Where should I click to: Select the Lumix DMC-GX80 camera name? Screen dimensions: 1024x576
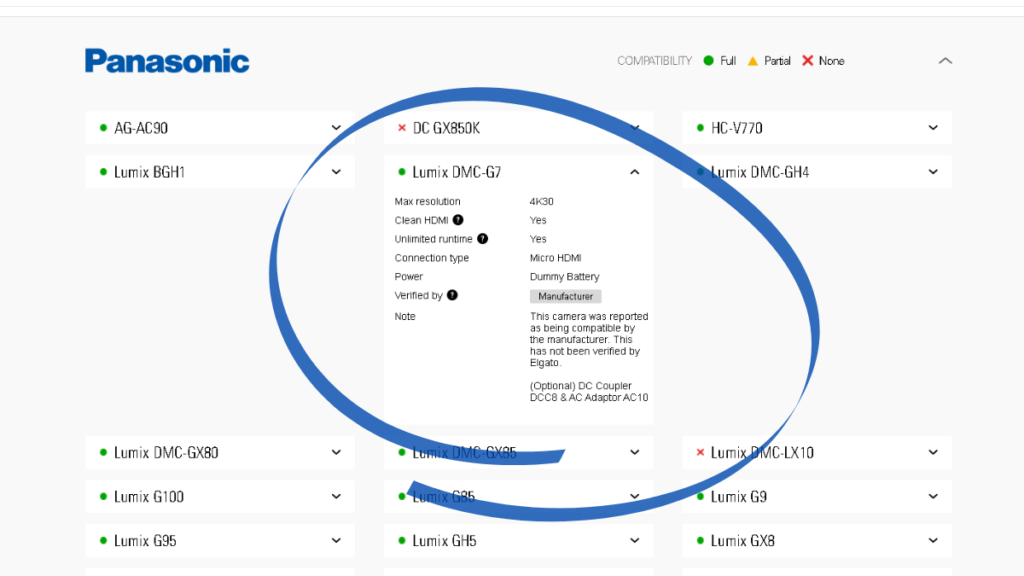coord(167,452)
